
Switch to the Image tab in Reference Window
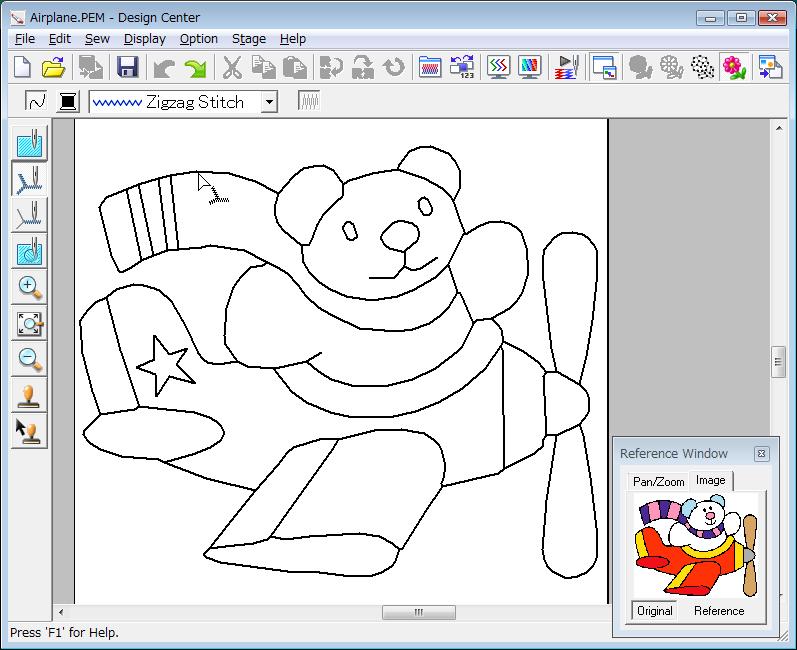(711, 480)
